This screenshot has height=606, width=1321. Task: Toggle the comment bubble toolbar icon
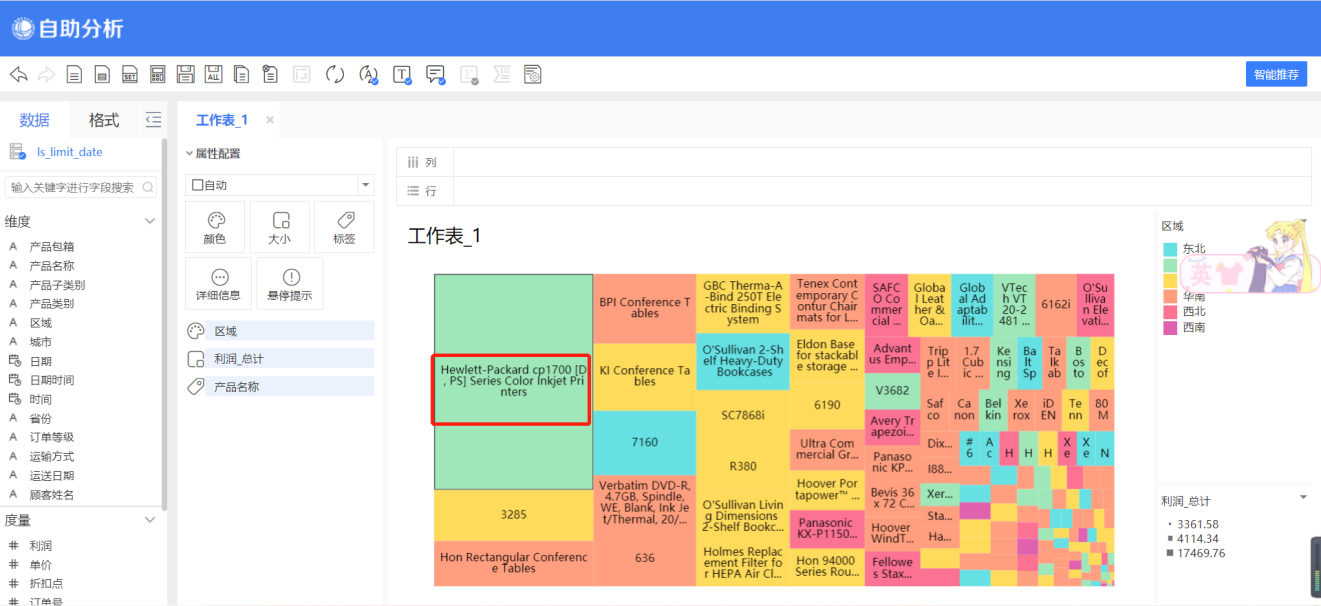click(435, 74)
